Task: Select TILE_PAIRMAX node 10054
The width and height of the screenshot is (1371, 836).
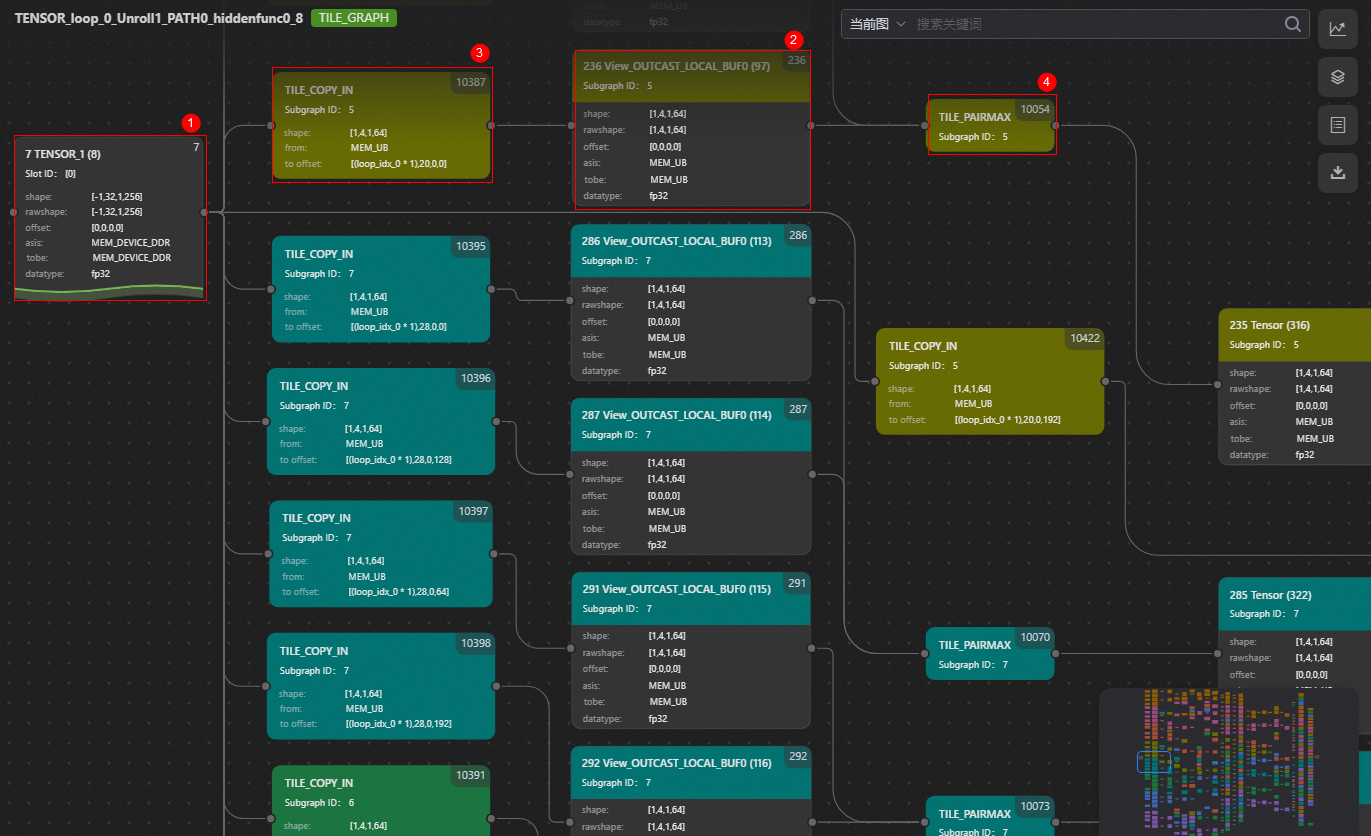Action: (x=990, y=125)
